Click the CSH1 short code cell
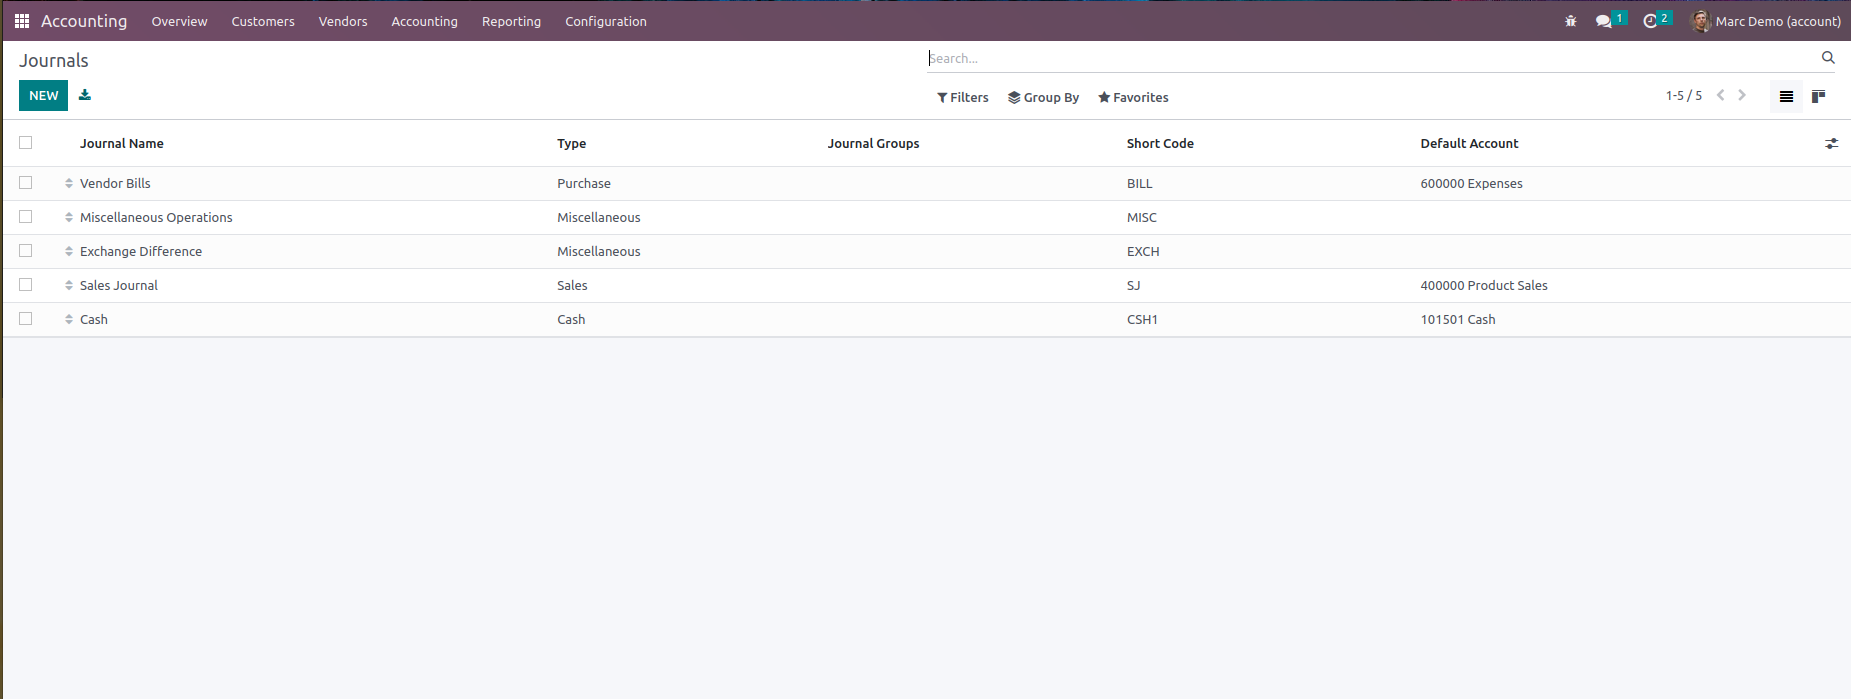 [1142, 320]
